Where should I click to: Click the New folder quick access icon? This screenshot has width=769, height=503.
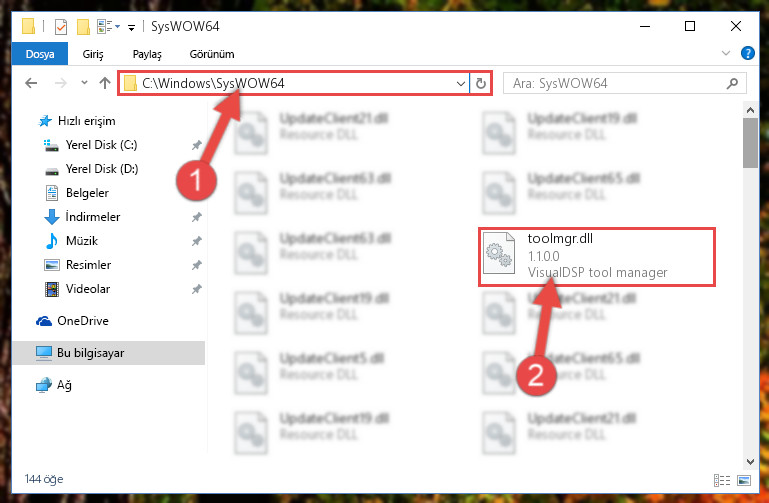tap(83, 26)
